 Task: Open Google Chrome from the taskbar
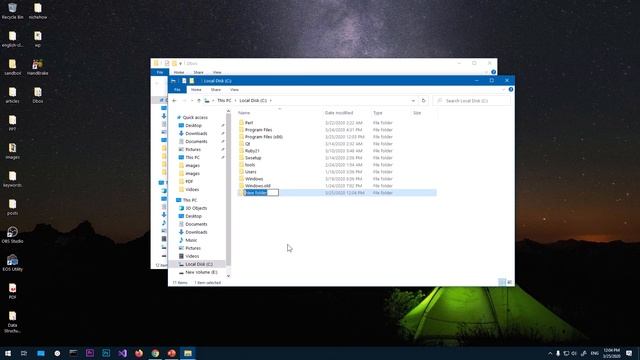(x=155, y=353)
